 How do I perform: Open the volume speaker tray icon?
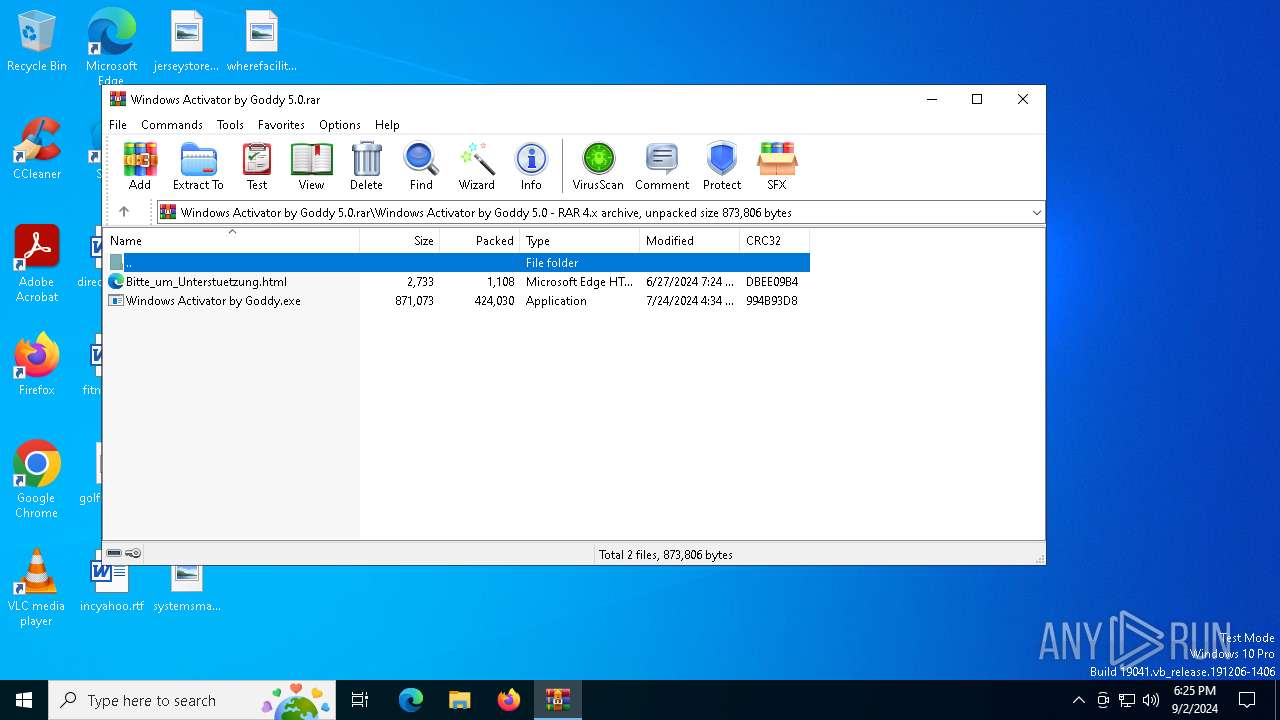pos(1151,700)
